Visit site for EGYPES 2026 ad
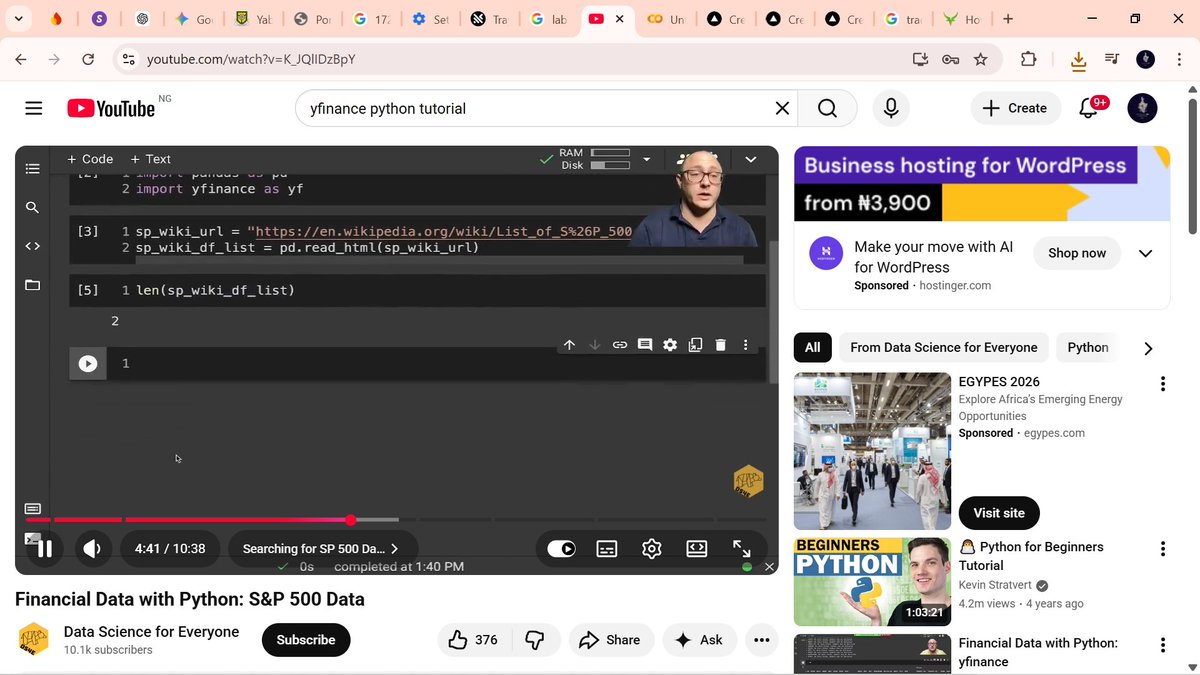 click(x=999, y=513)
